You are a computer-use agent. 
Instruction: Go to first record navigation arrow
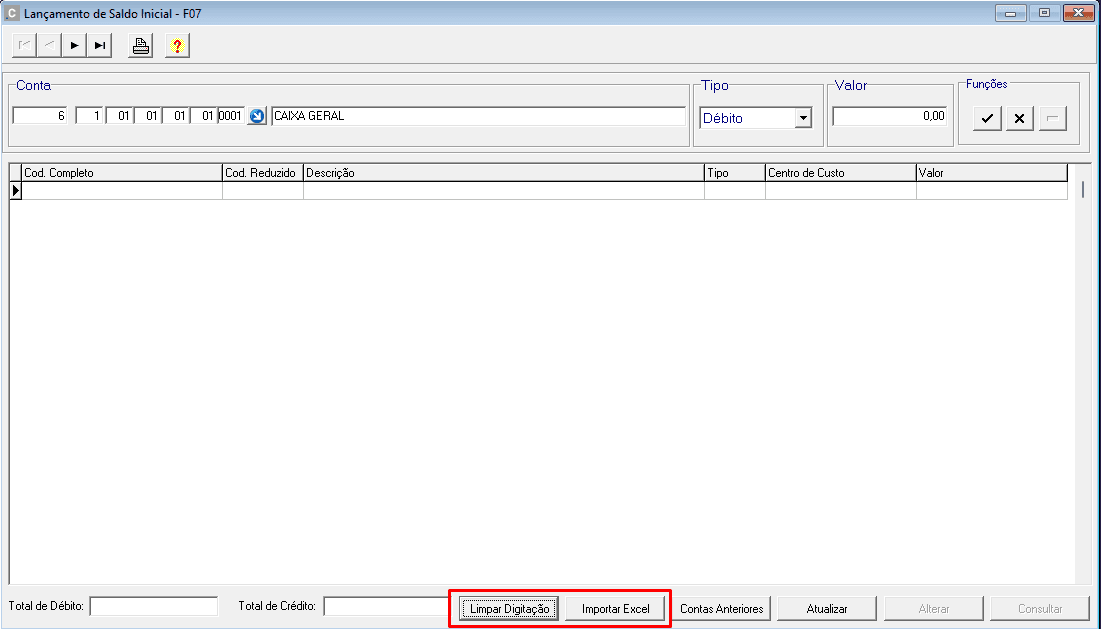[x=25, y=46]
